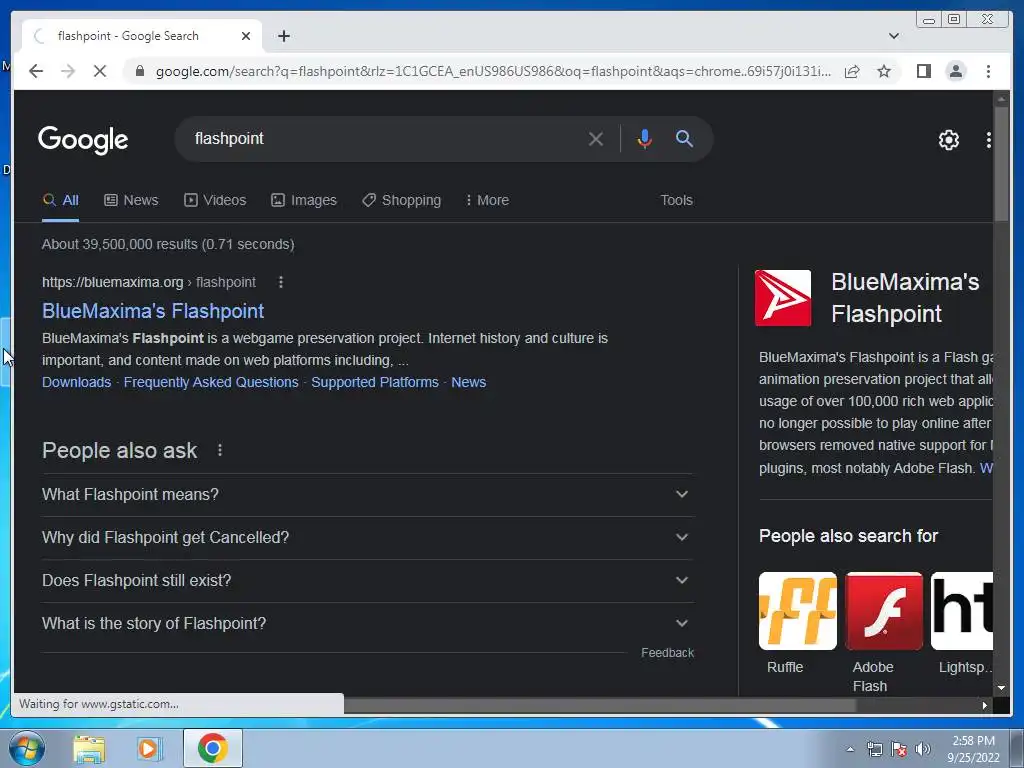
Task: Open the Downloads sitelink
Action: click(76, 382)
